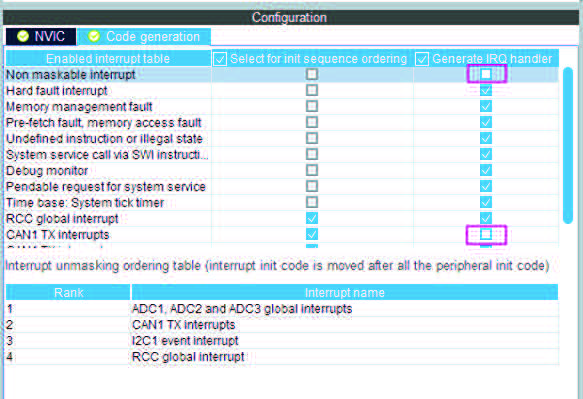
Task: Toggle the 'Select for init sequence ordering' header checkbox
Action: [220, 59]
